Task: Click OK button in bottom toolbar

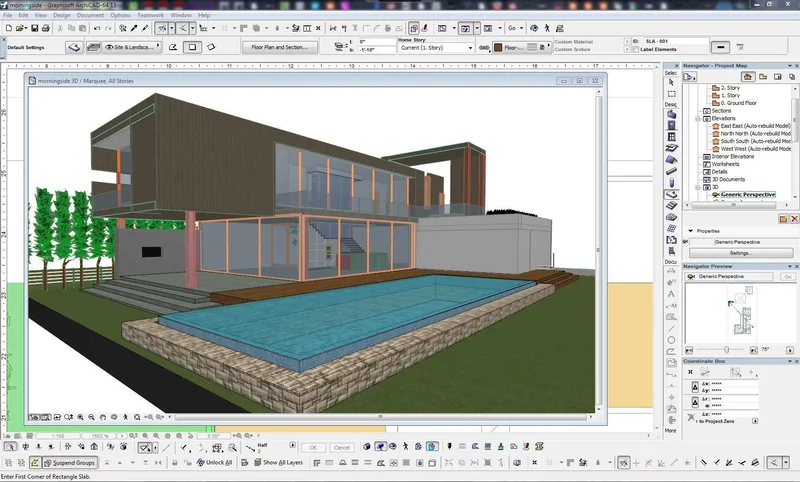Action: pyautogui.click(x=313, y=448)
